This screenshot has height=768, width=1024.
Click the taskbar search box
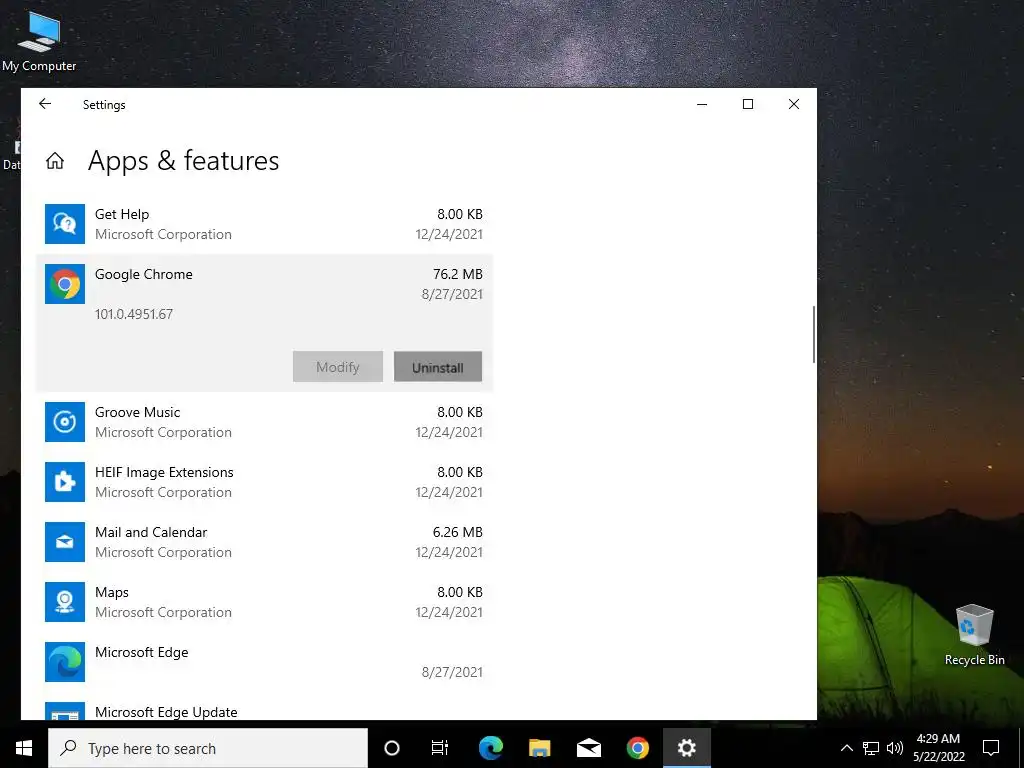(x=208, y=748)
